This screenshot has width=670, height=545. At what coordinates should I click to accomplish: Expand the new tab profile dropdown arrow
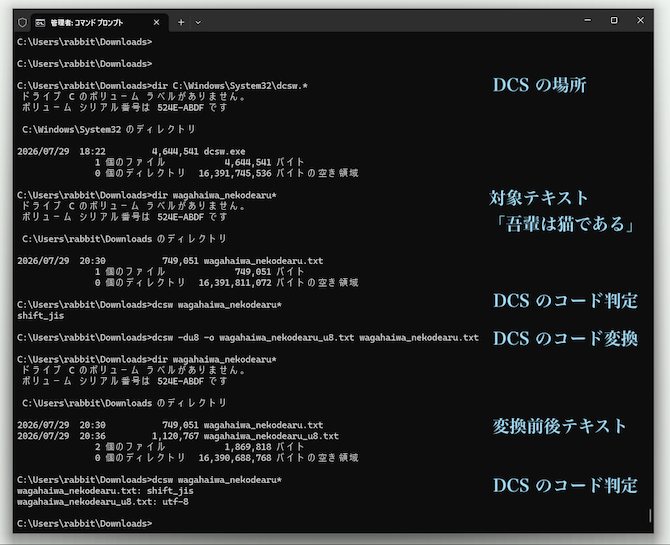198,23
